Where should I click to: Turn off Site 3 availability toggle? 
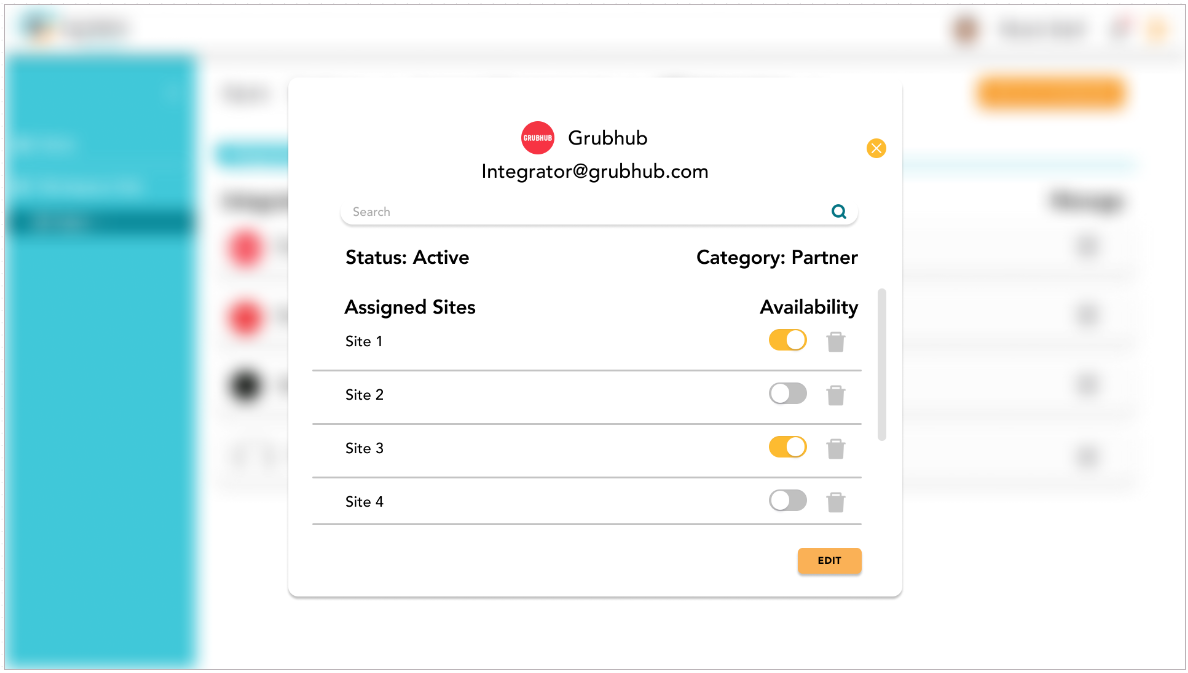pyautogui.click(x=788, y=447)
